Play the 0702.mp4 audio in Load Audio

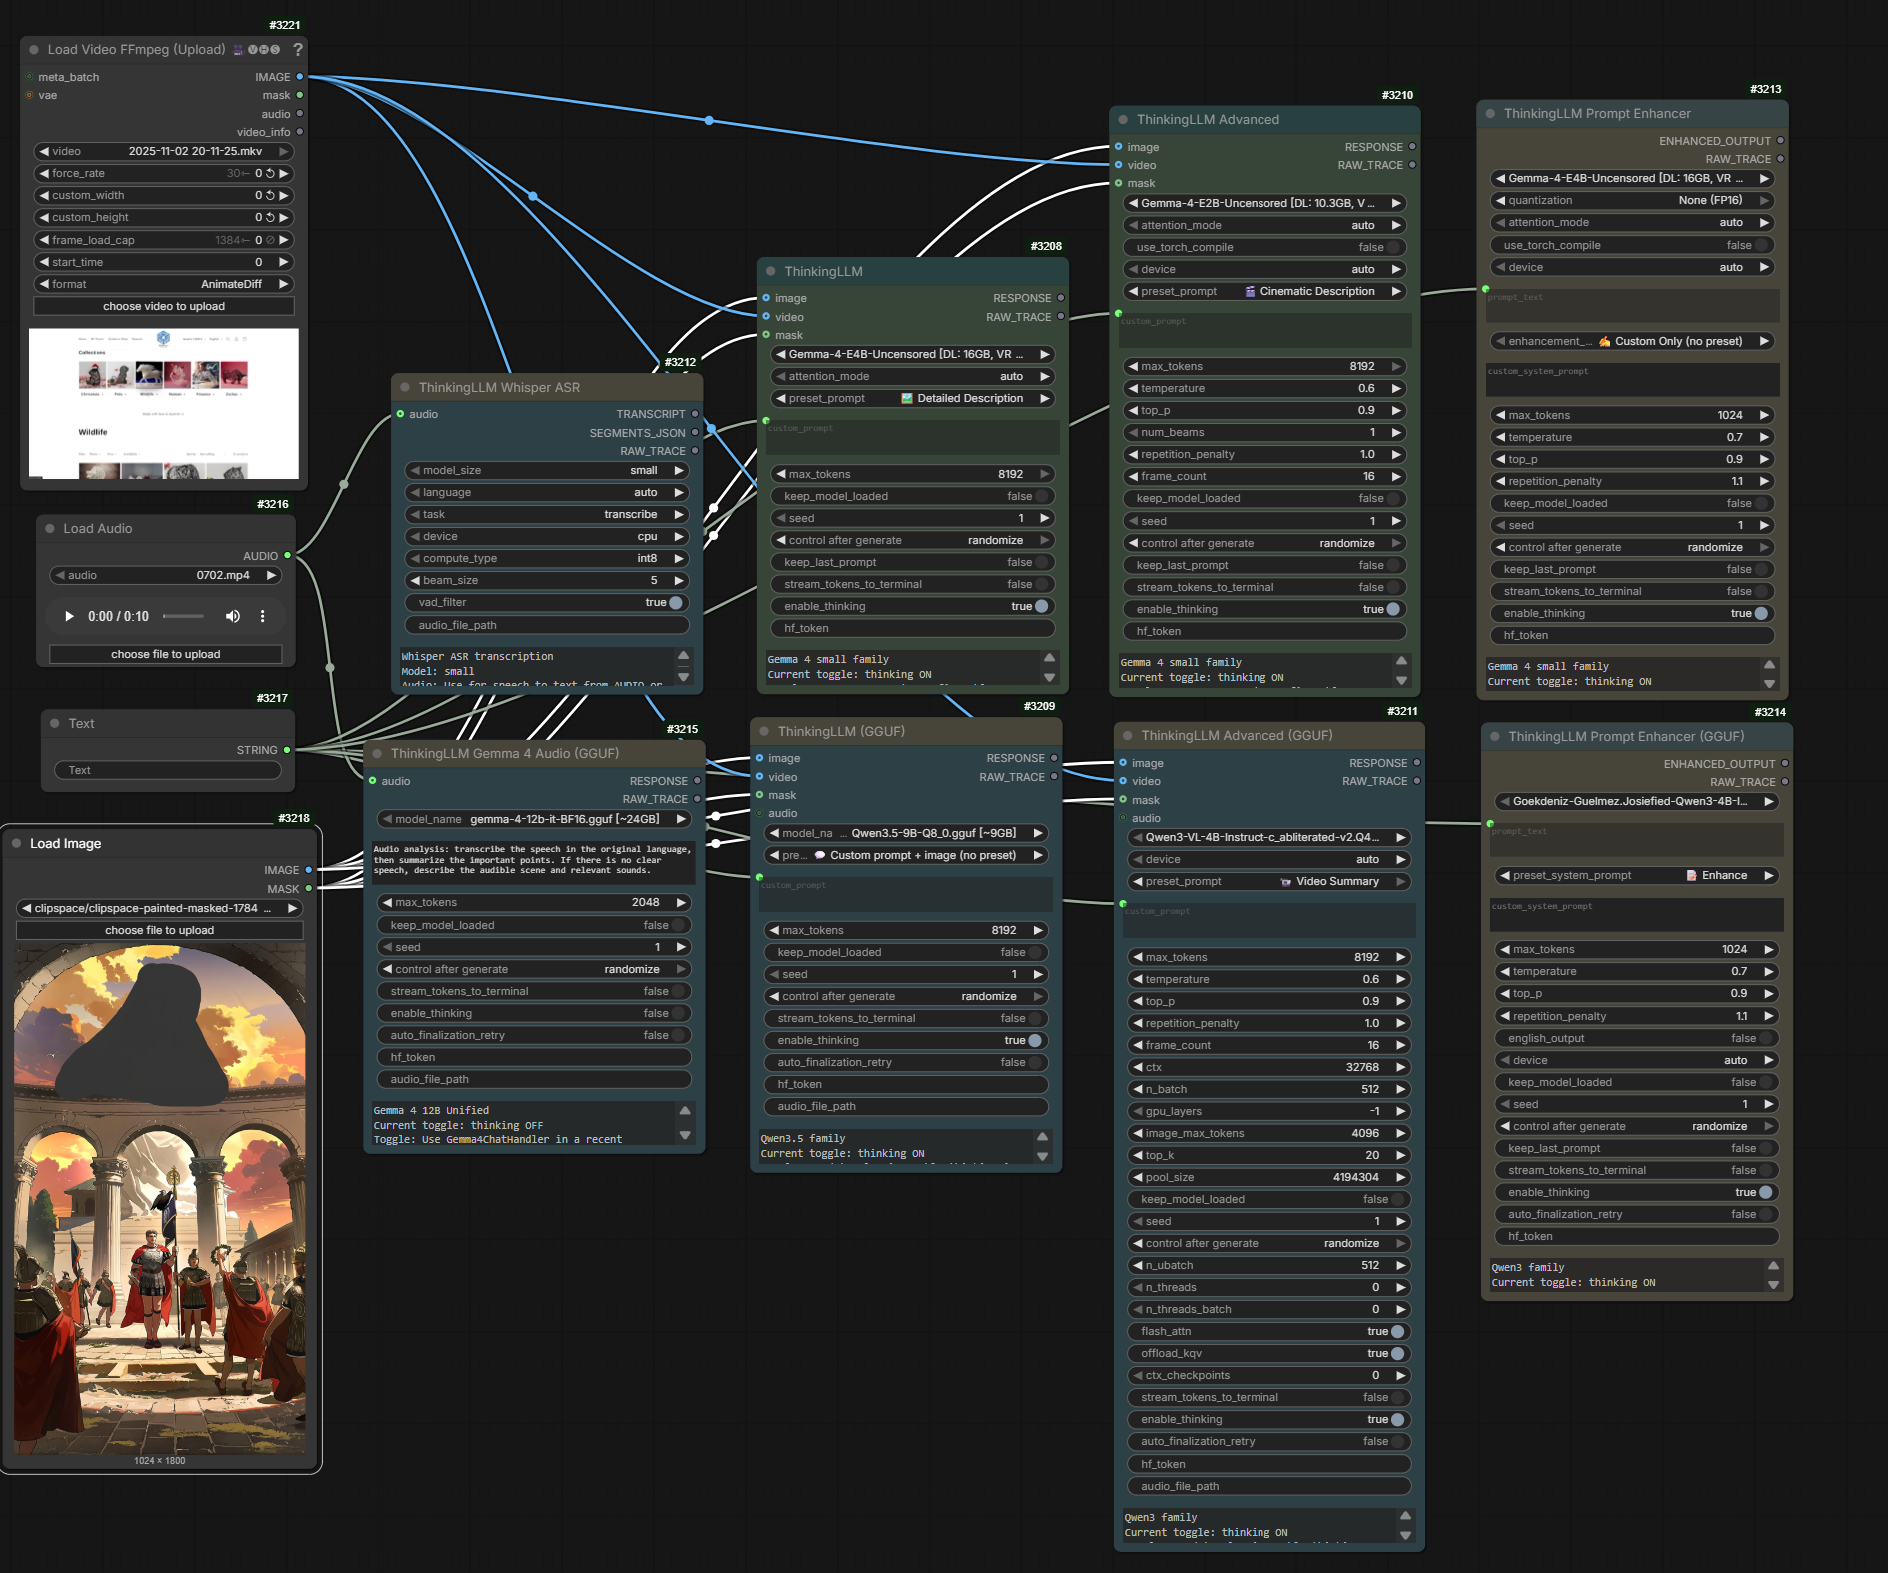click(69, 616)
